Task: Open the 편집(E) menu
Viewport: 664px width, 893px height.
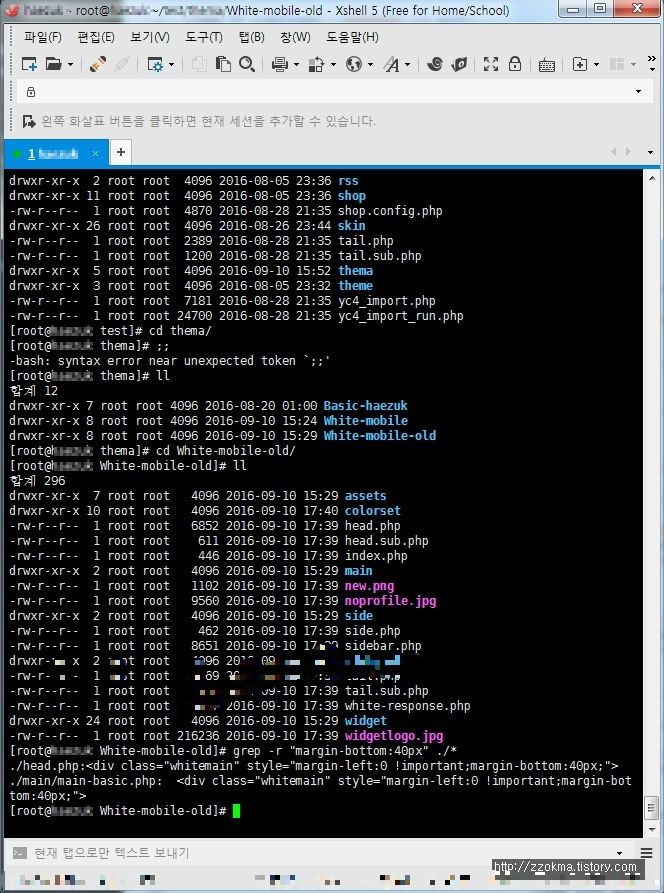Action: click(x=96, y=37)
